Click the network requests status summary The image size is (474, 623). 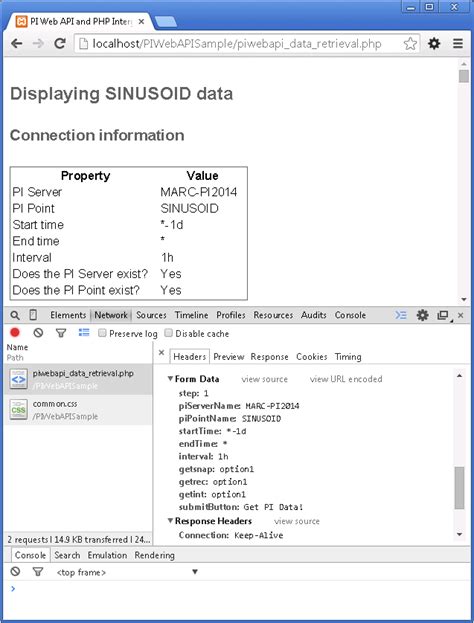click(x=79, y=540)
